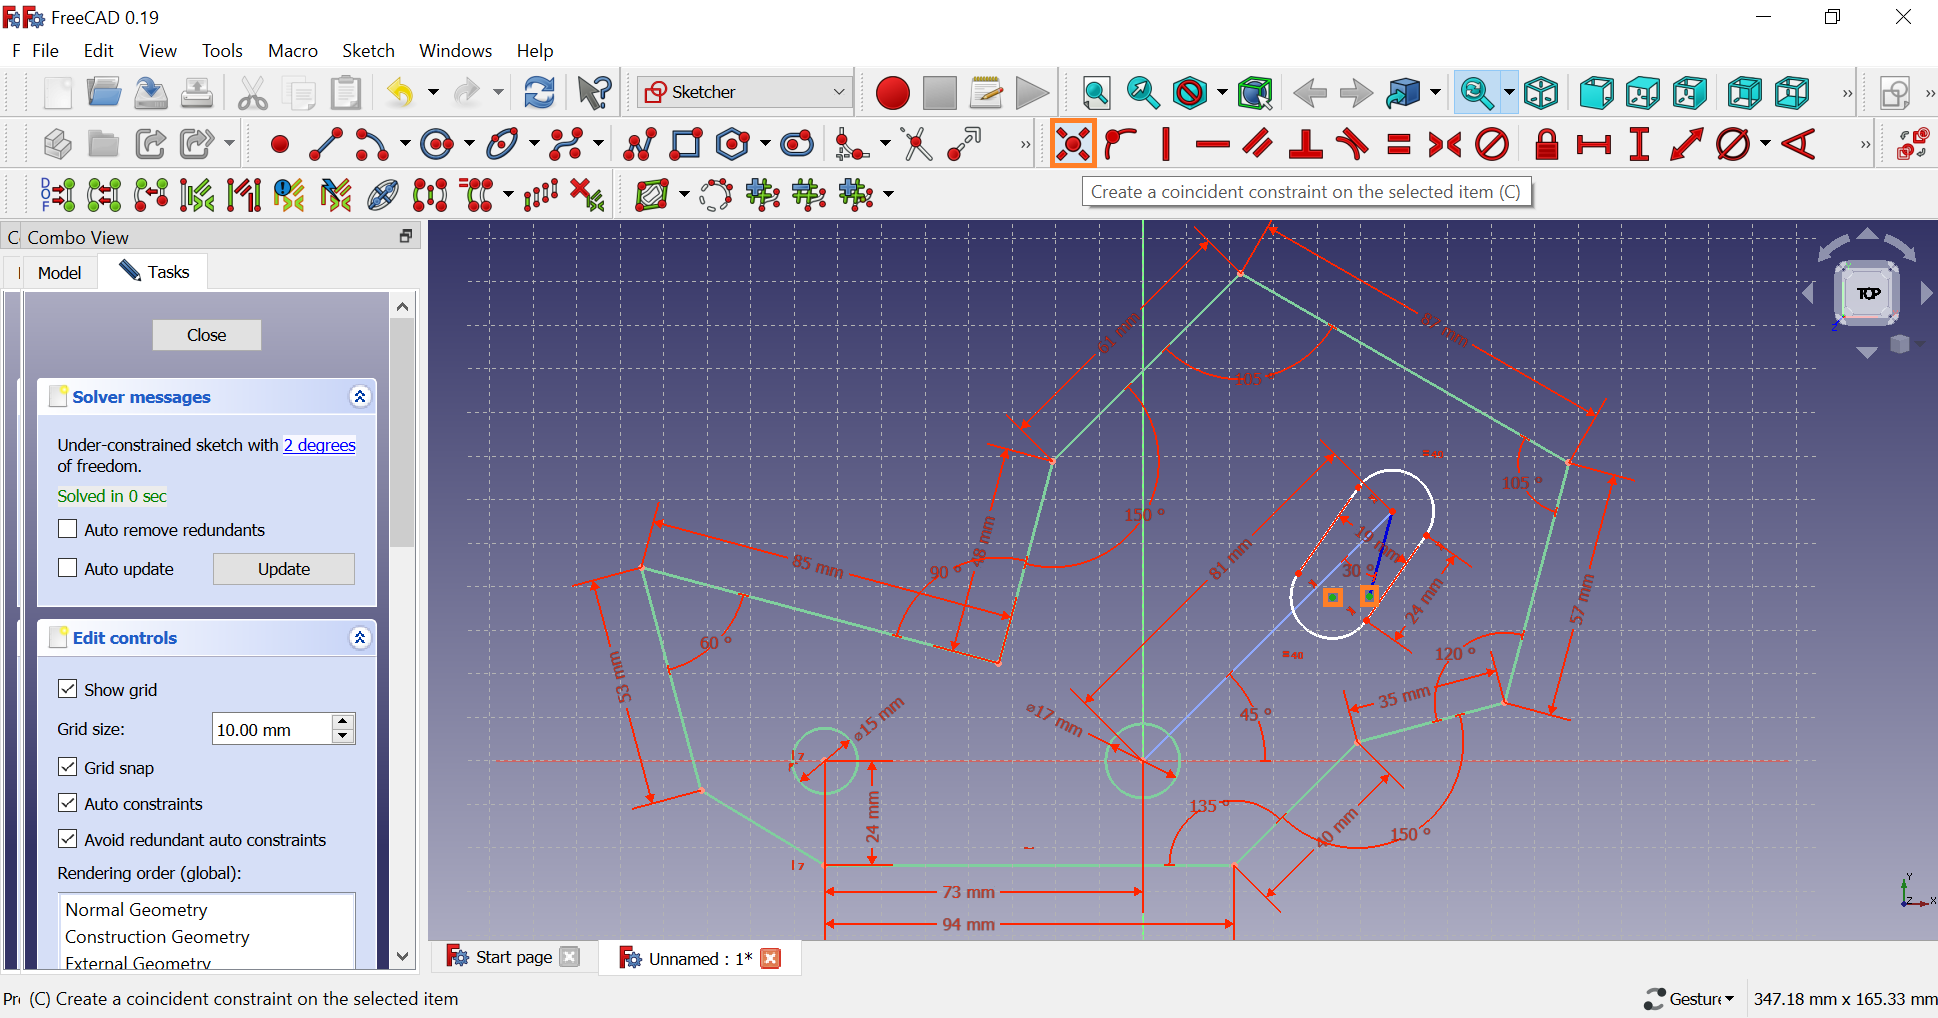
Task: Open the Gesture navigation style dropdown
Action: pyautogui.click(x=1689, y=998)
